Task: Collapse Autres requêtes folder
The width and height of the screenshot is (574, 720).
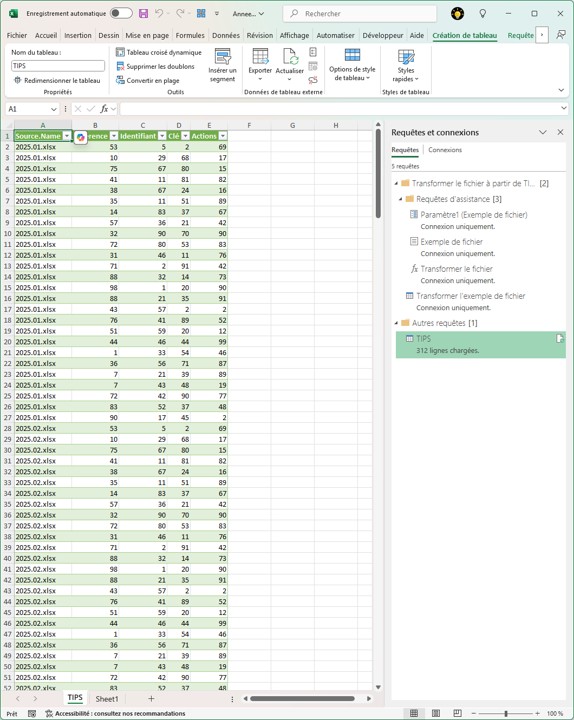Action: (x=396, y=323)
